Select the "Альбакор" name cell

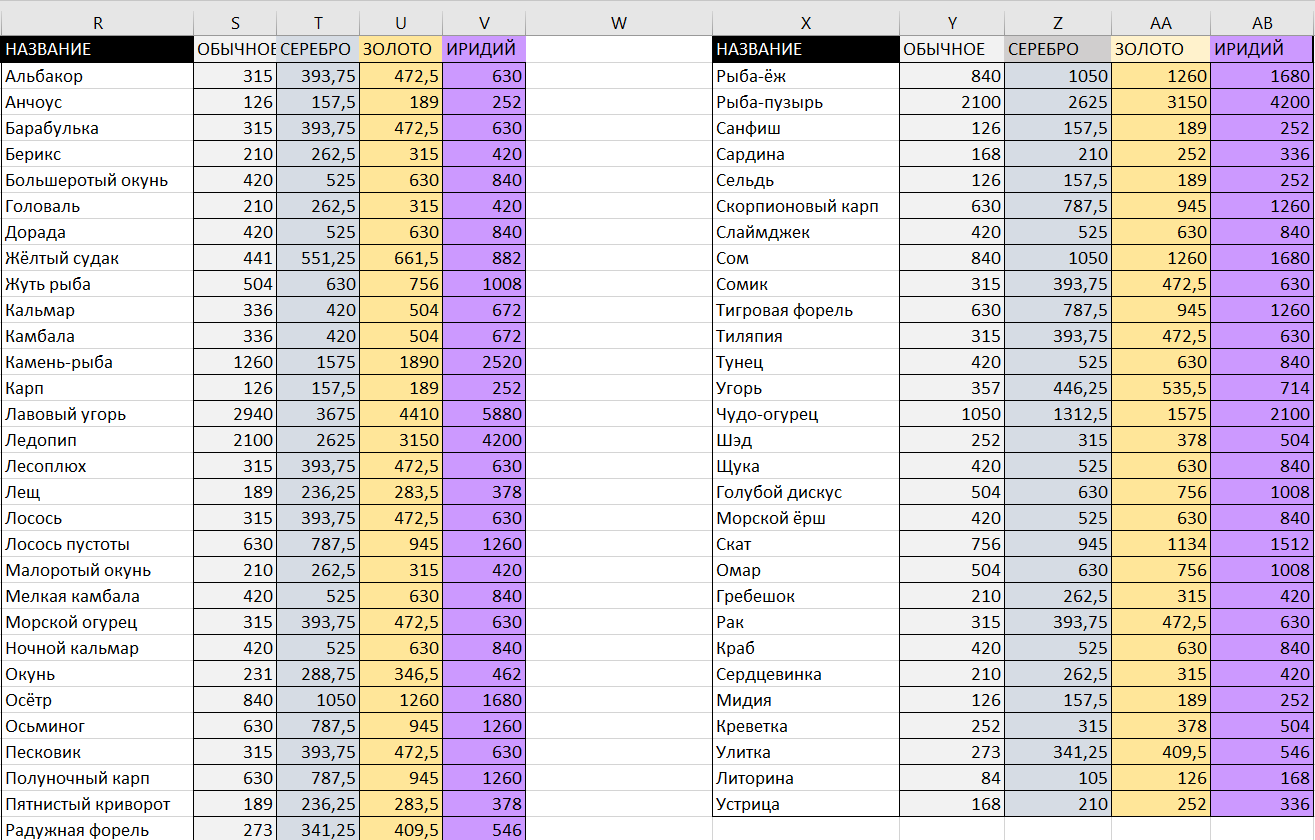point(97,76)
